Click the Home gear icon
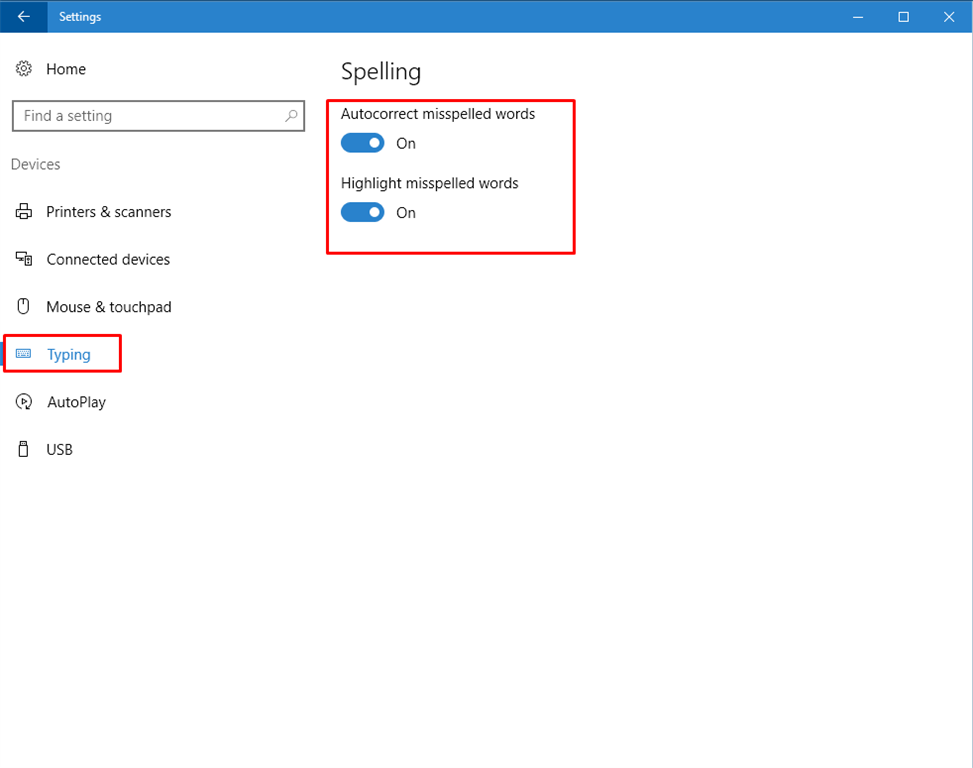Image resolution: width=973 pixels, height=768 pixels. 24,69
